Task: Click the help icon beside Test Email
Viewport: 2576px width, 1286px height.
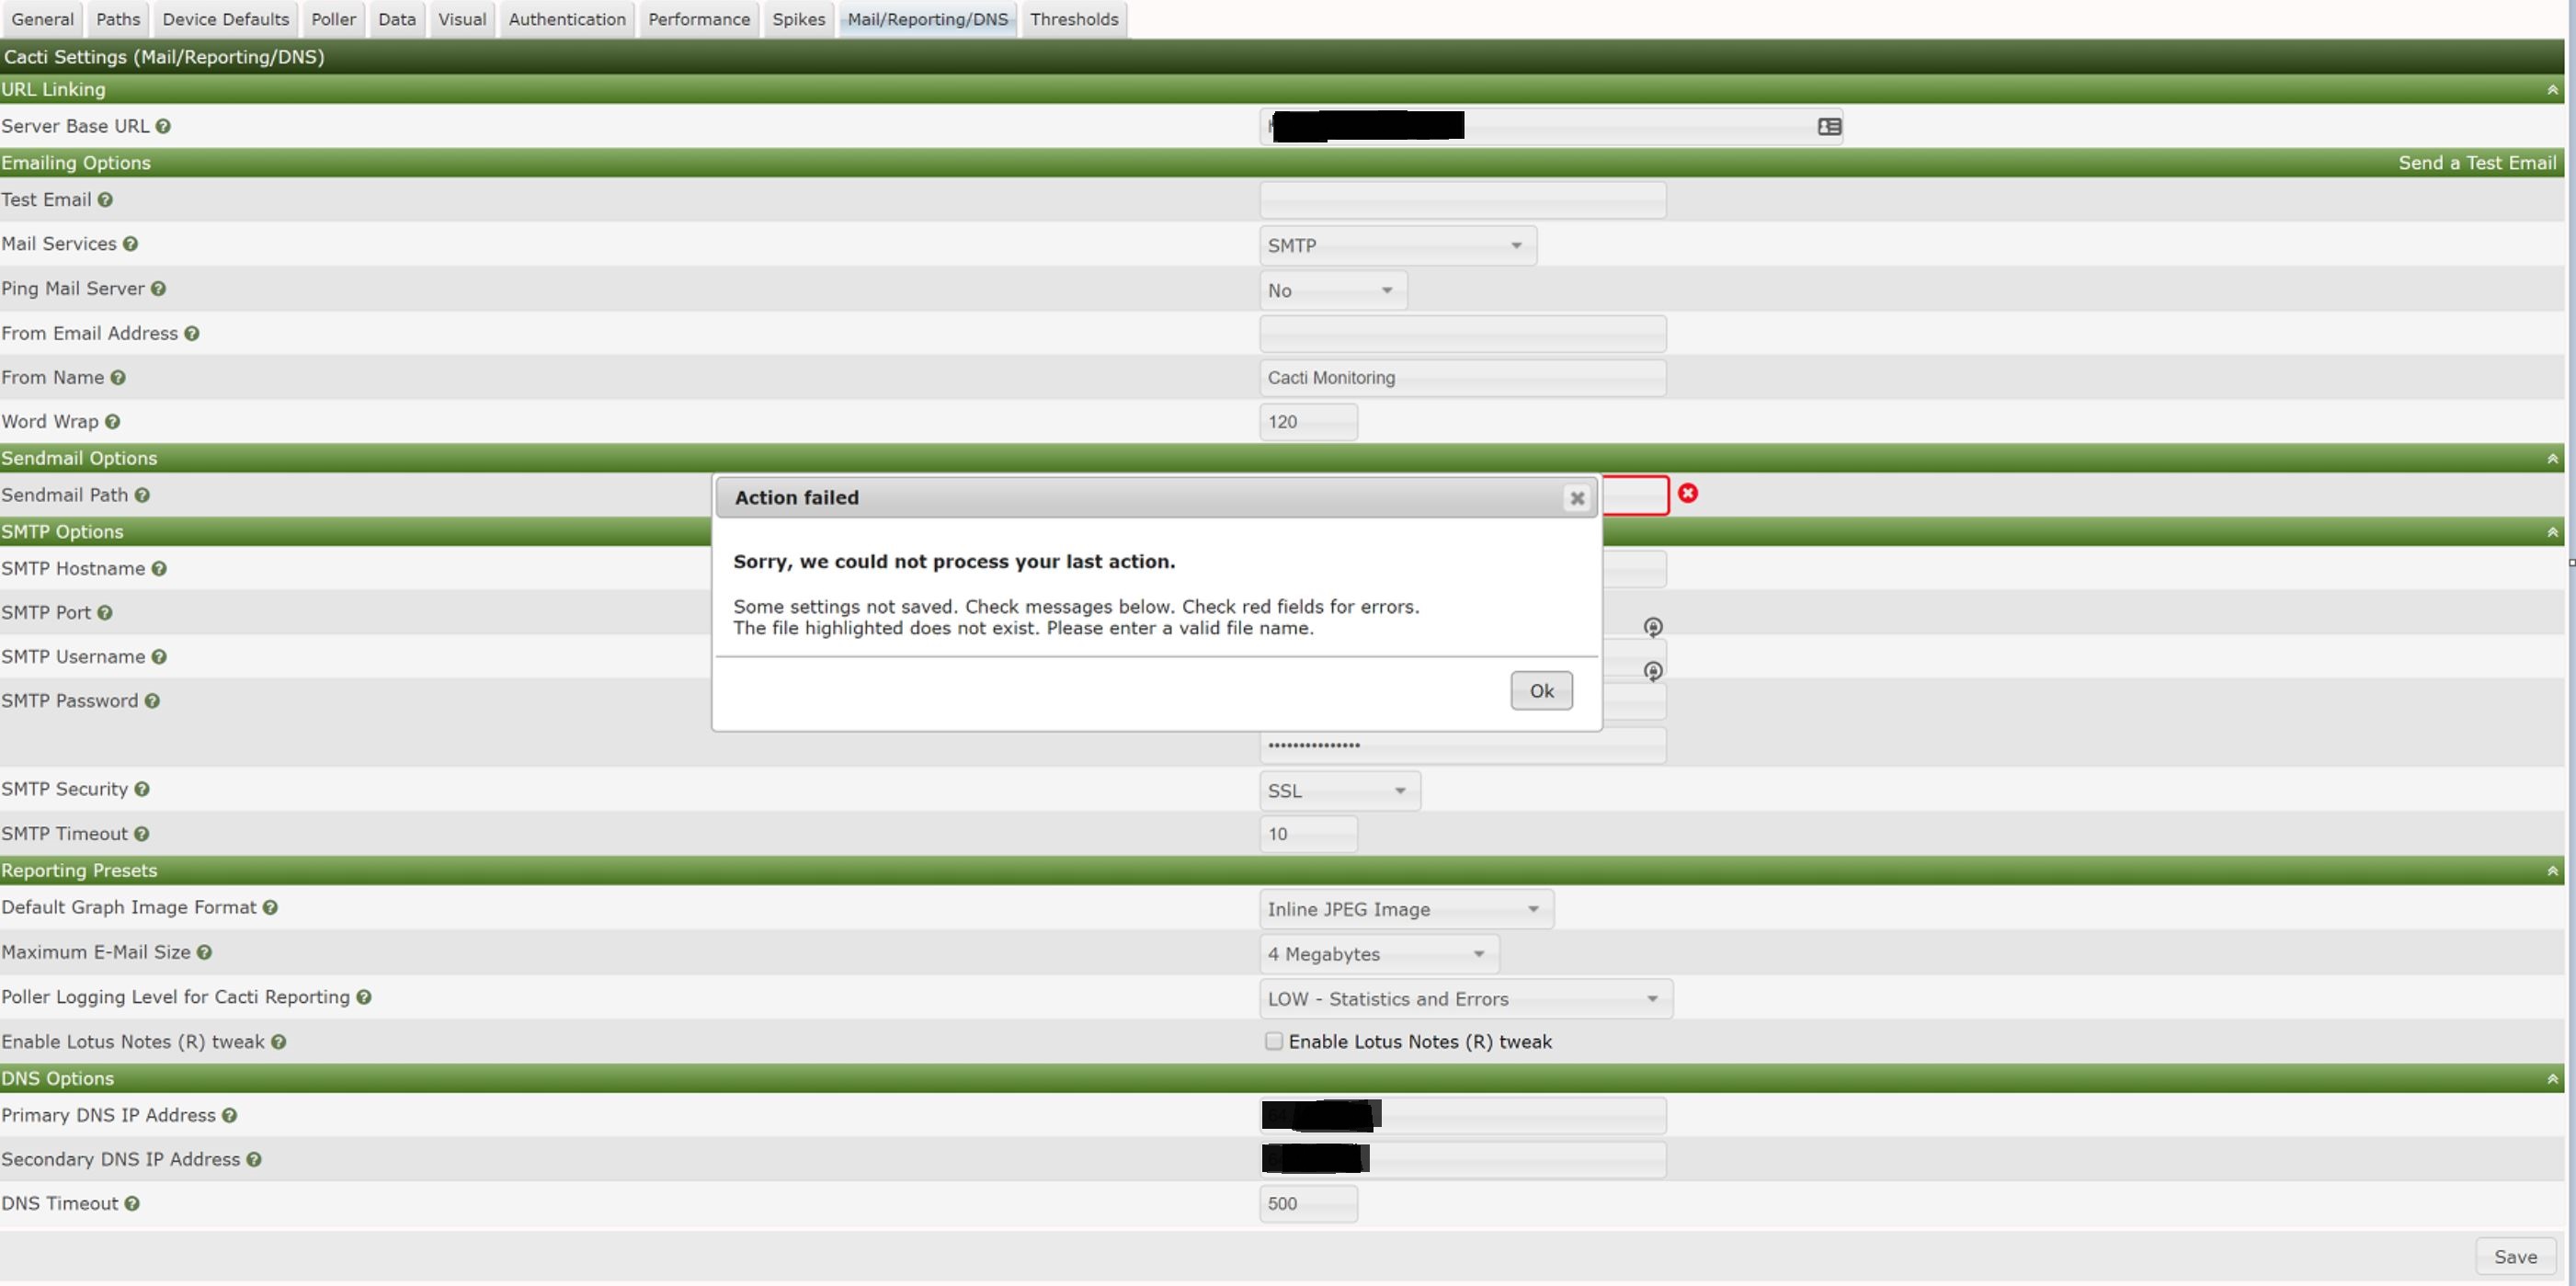Action: 107,200
